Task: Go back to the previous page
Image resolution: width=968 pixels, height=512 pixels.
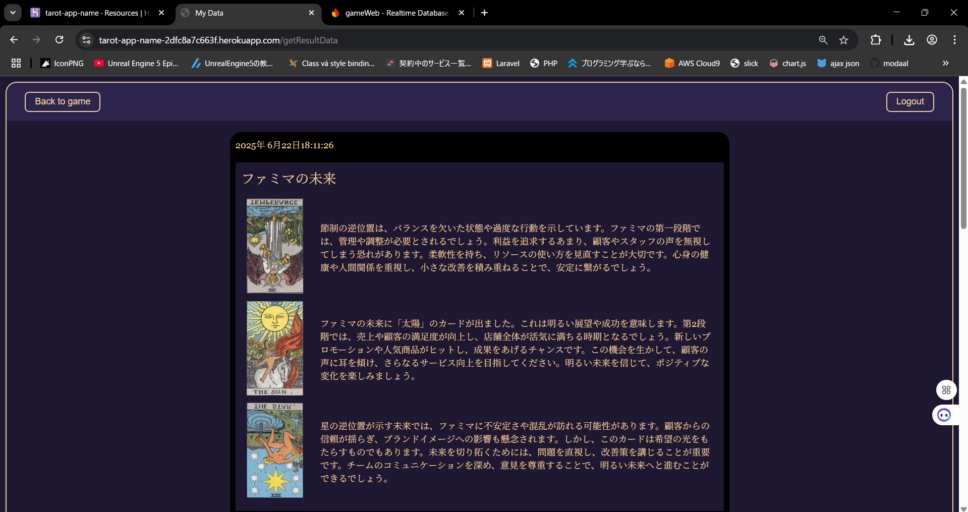Action: 14,40
